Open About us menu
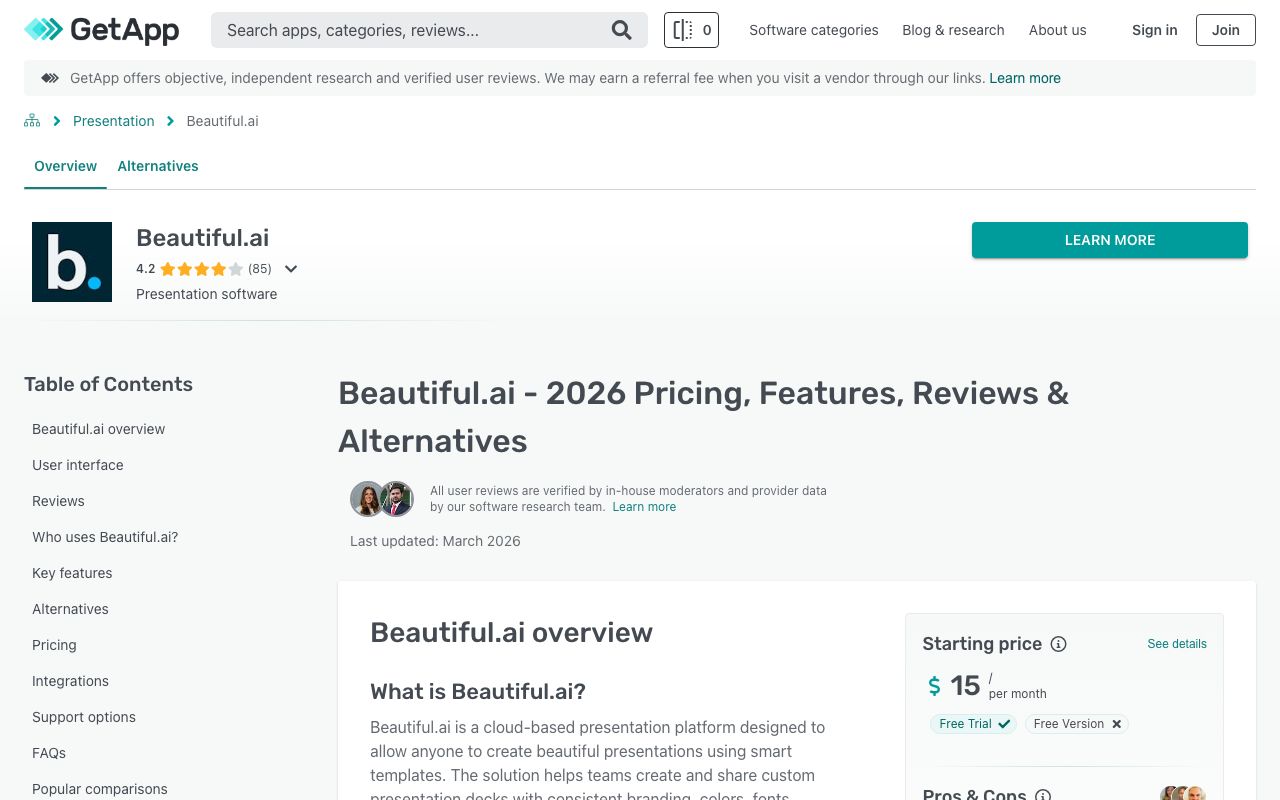 click(x=1057, y=30)
